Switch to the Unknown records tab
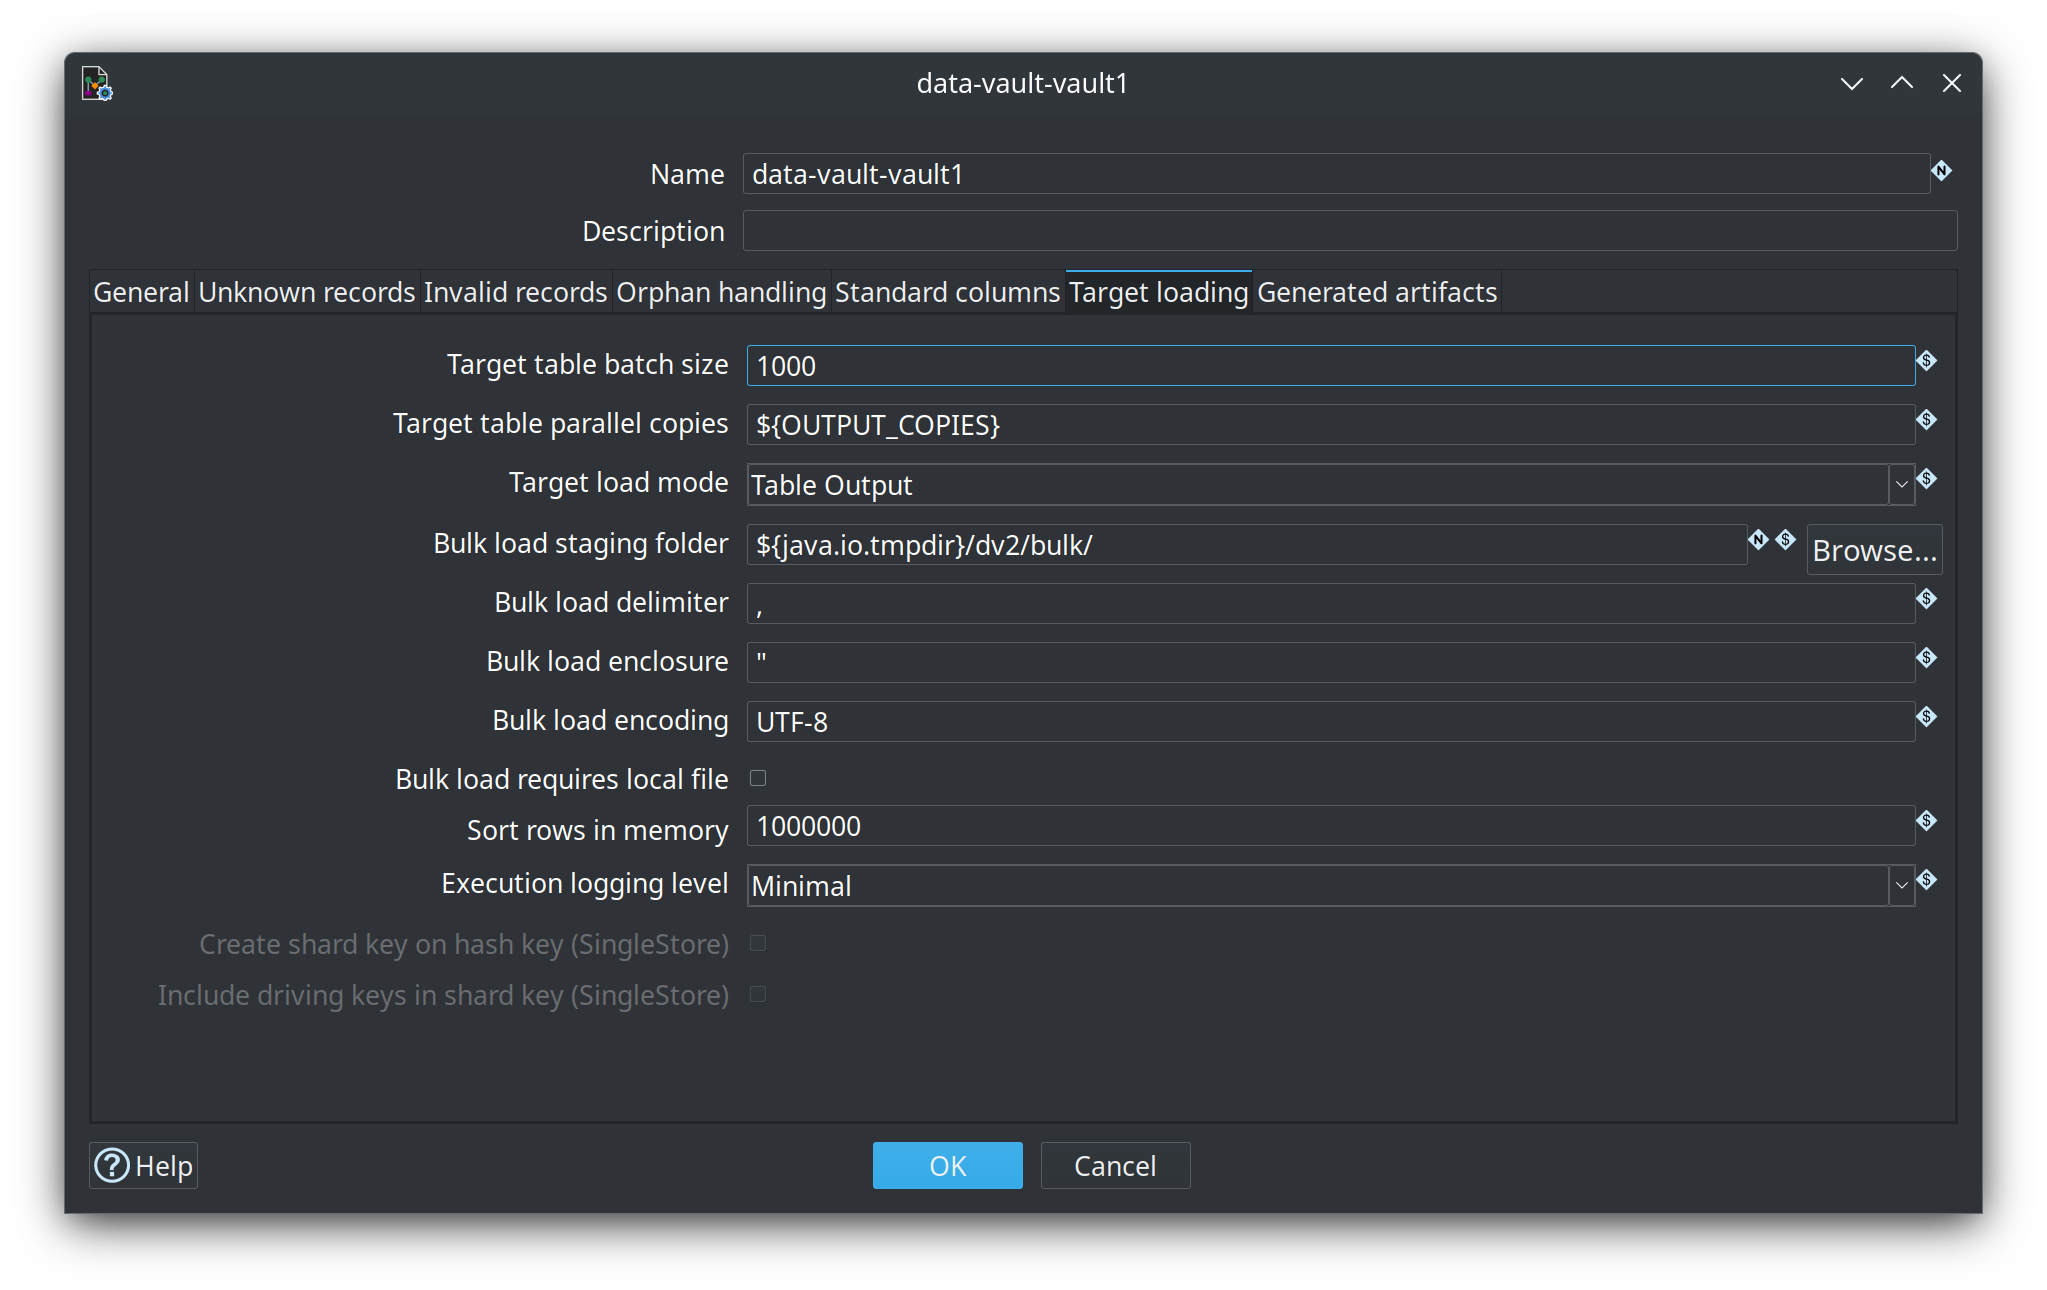The width and height of the screenshot is (2047, 1290). (306, 292)
